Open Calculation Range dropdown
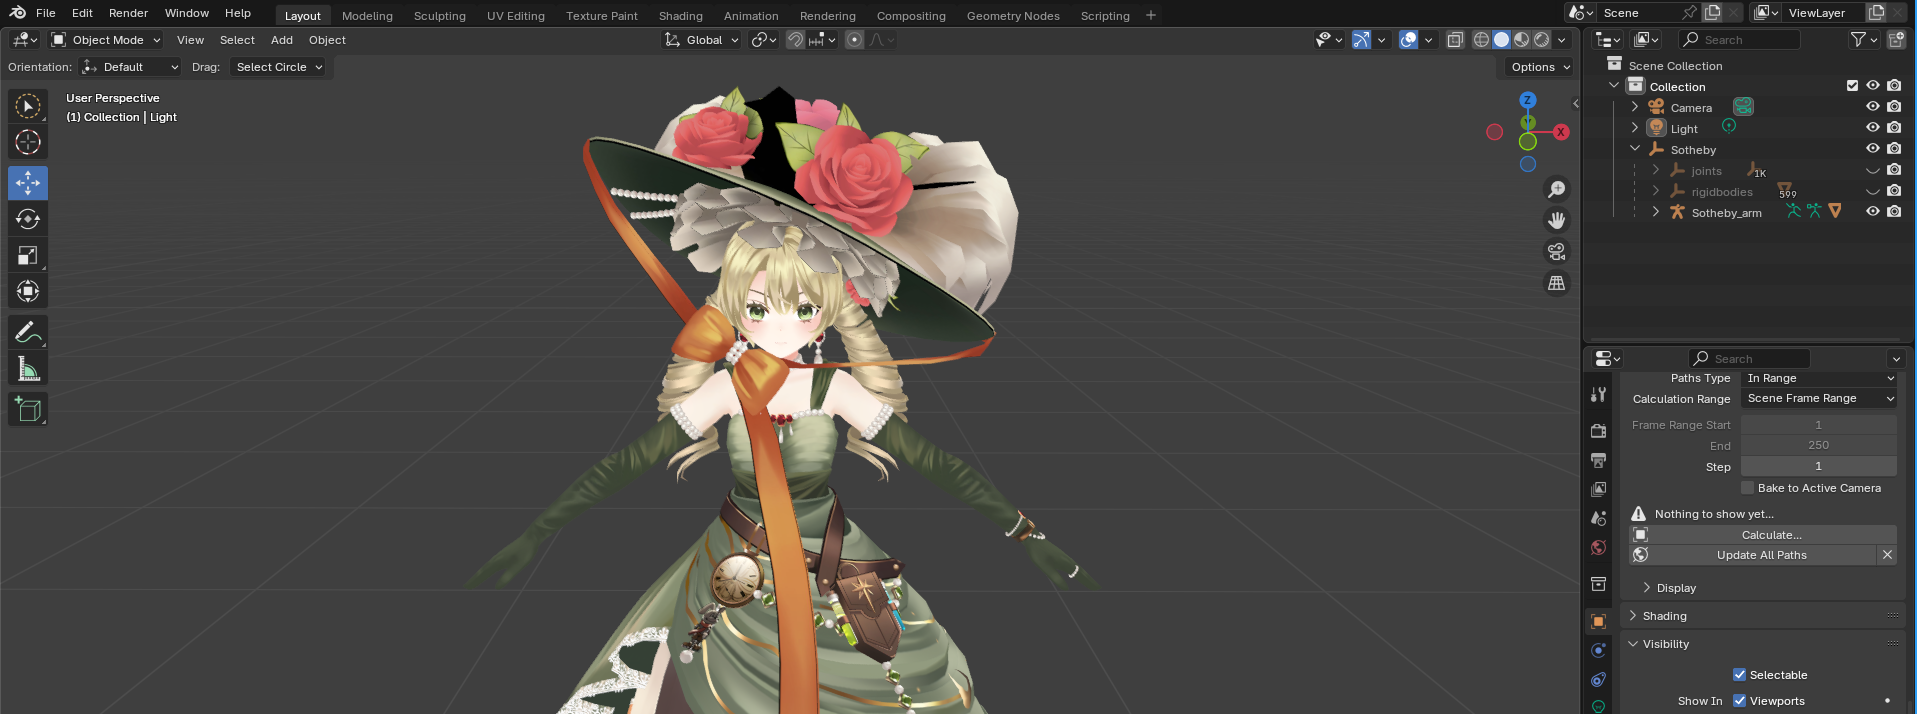The height and width of the screenshot is (714, 1917). pyautogui.click(x=1819, y=398)
